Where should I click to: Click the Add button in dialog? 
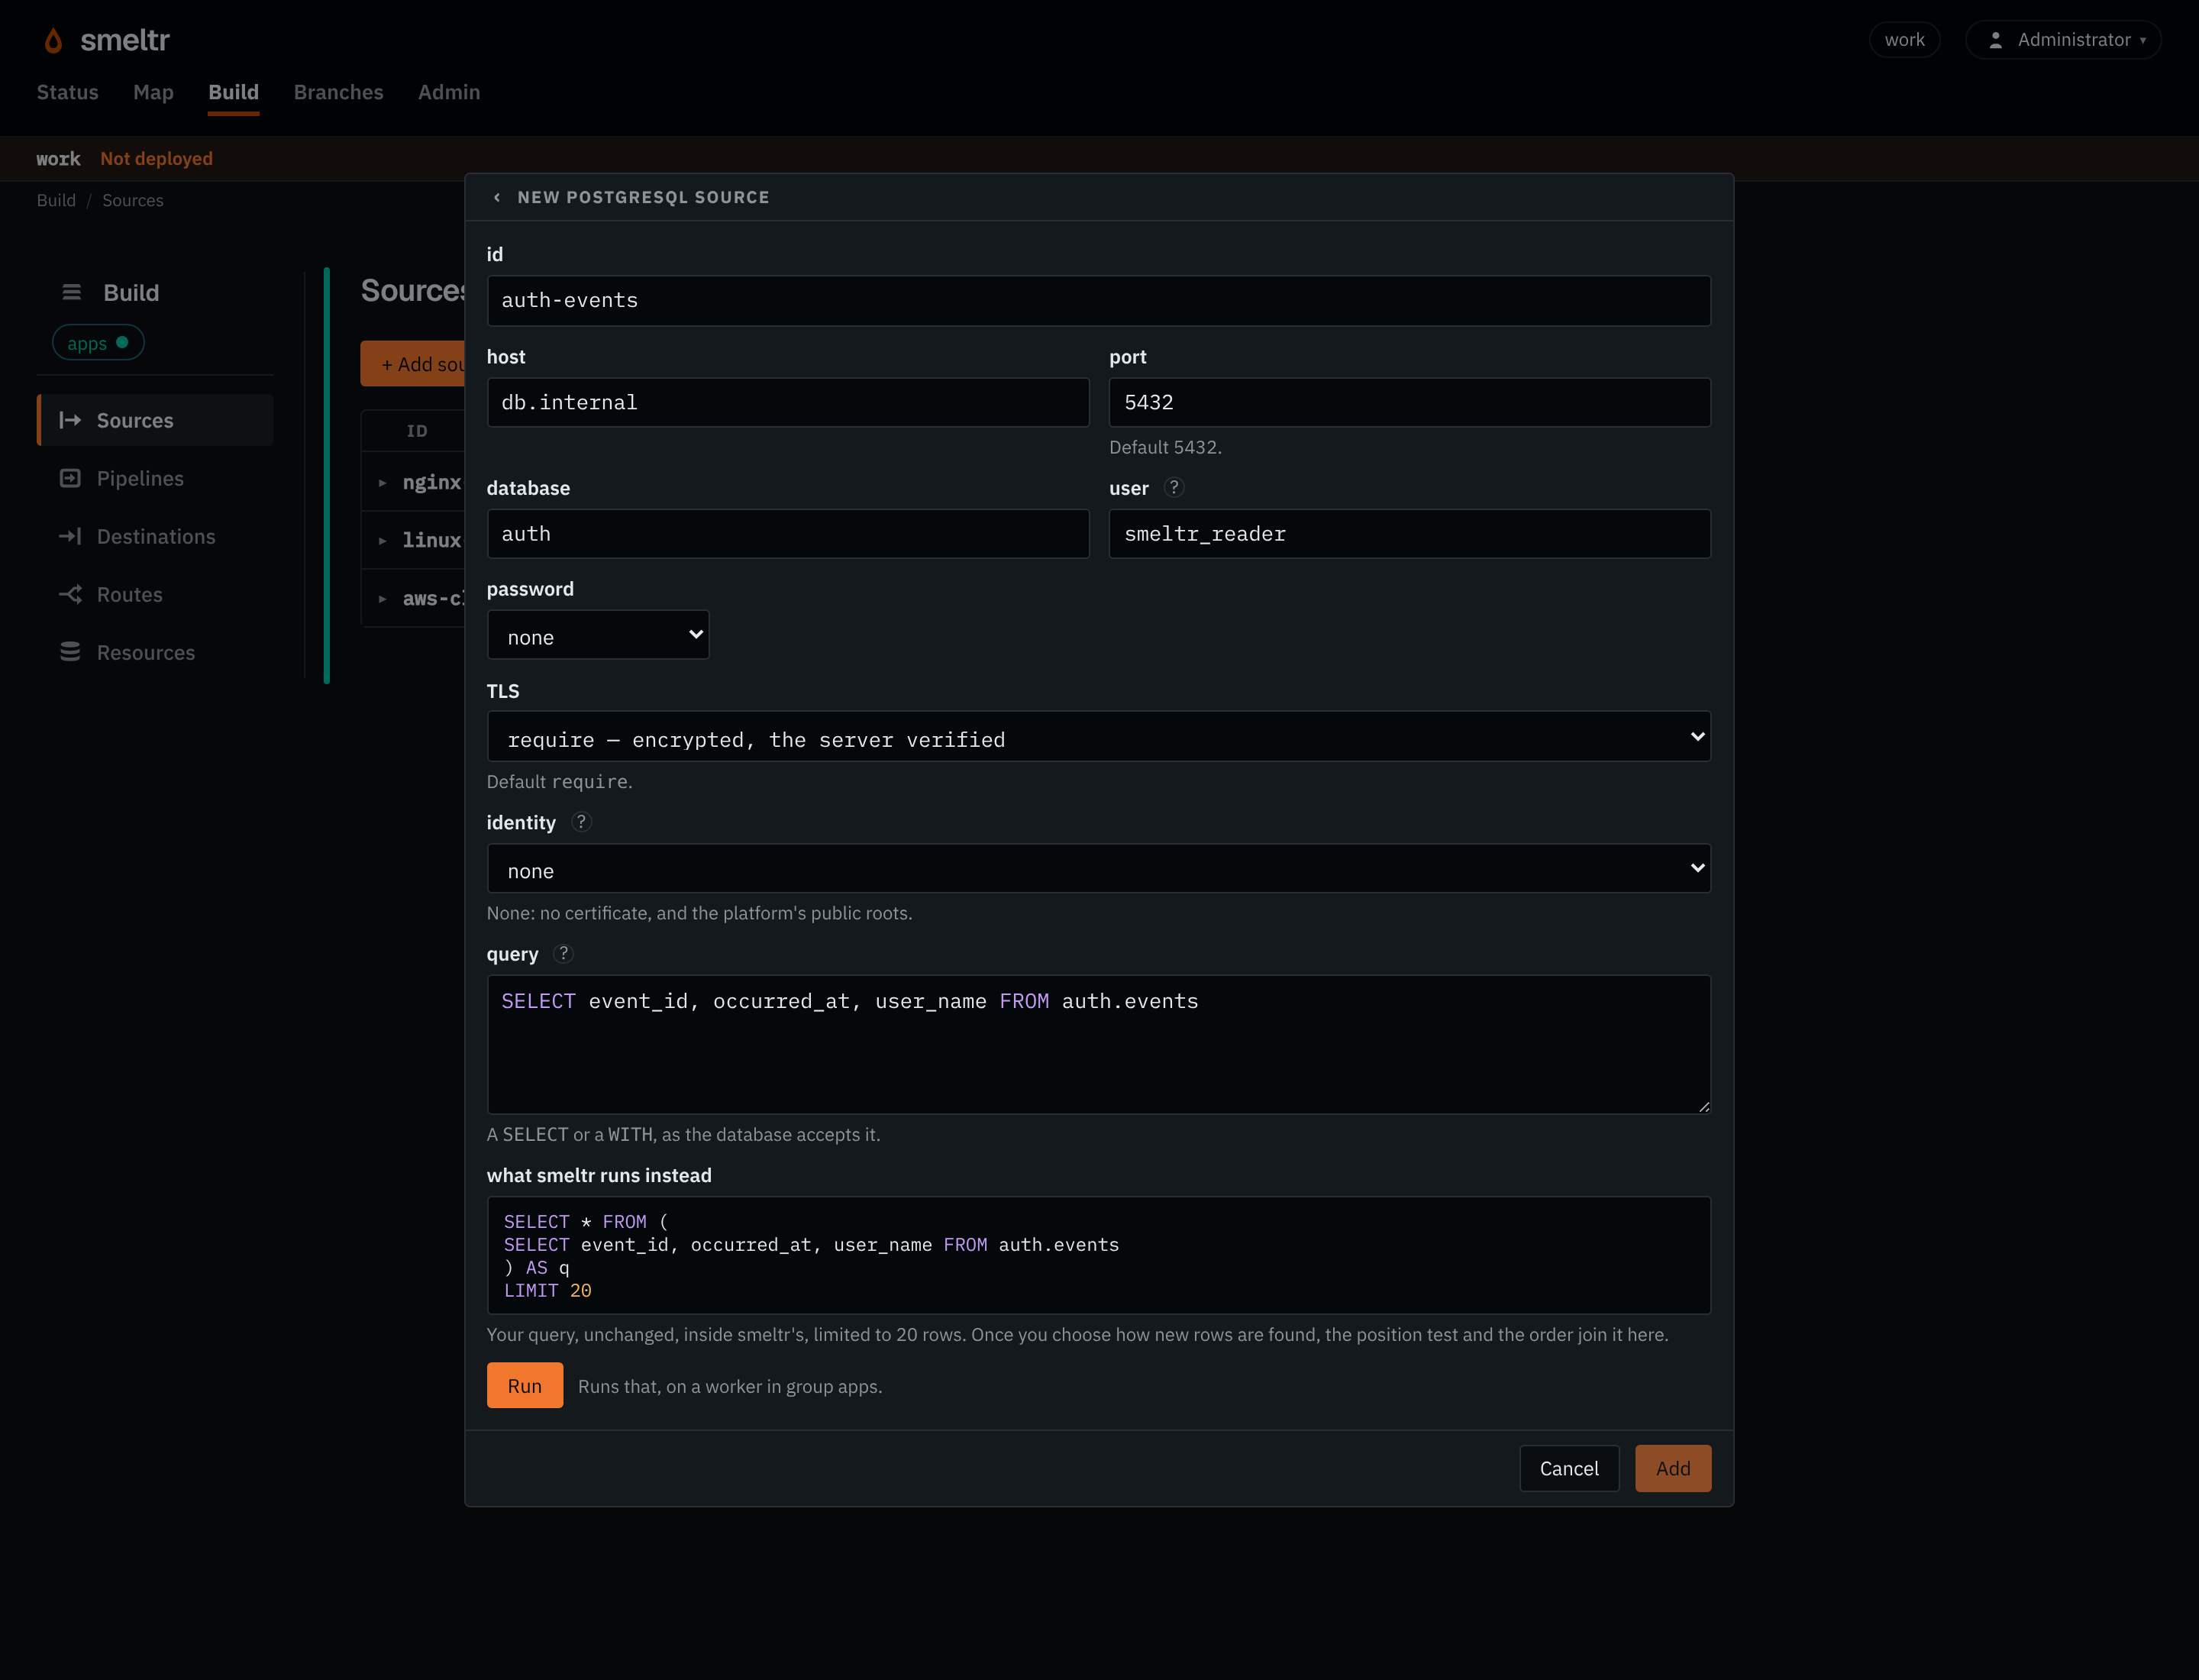[x=1673, y=1468]
